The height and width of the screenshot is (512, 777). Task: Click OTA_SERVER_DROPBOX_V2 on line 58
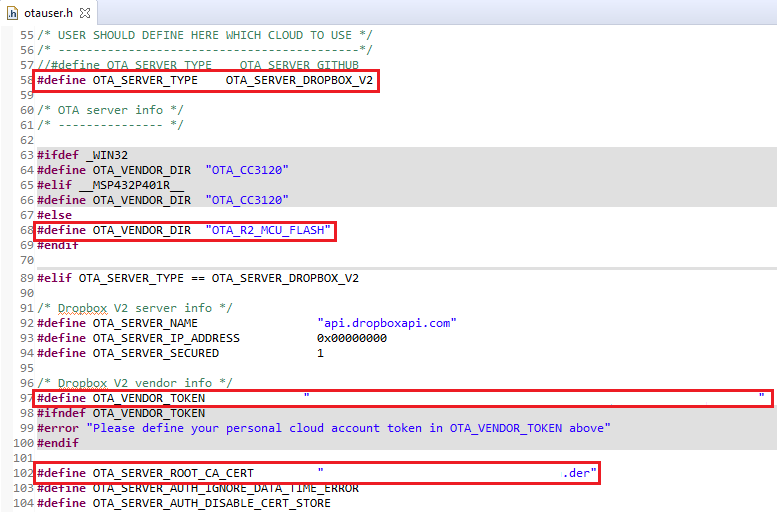point(299,80)
